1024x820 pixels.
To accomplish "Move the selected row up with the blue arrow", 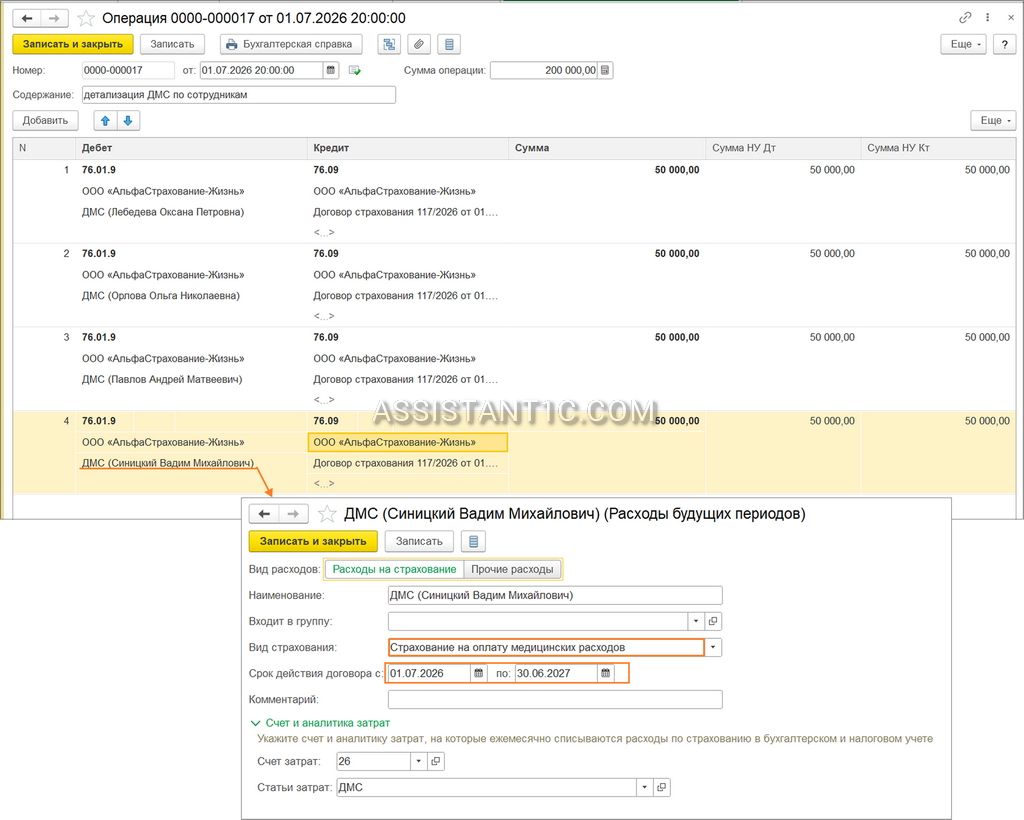I will click(x=105, y=121).
